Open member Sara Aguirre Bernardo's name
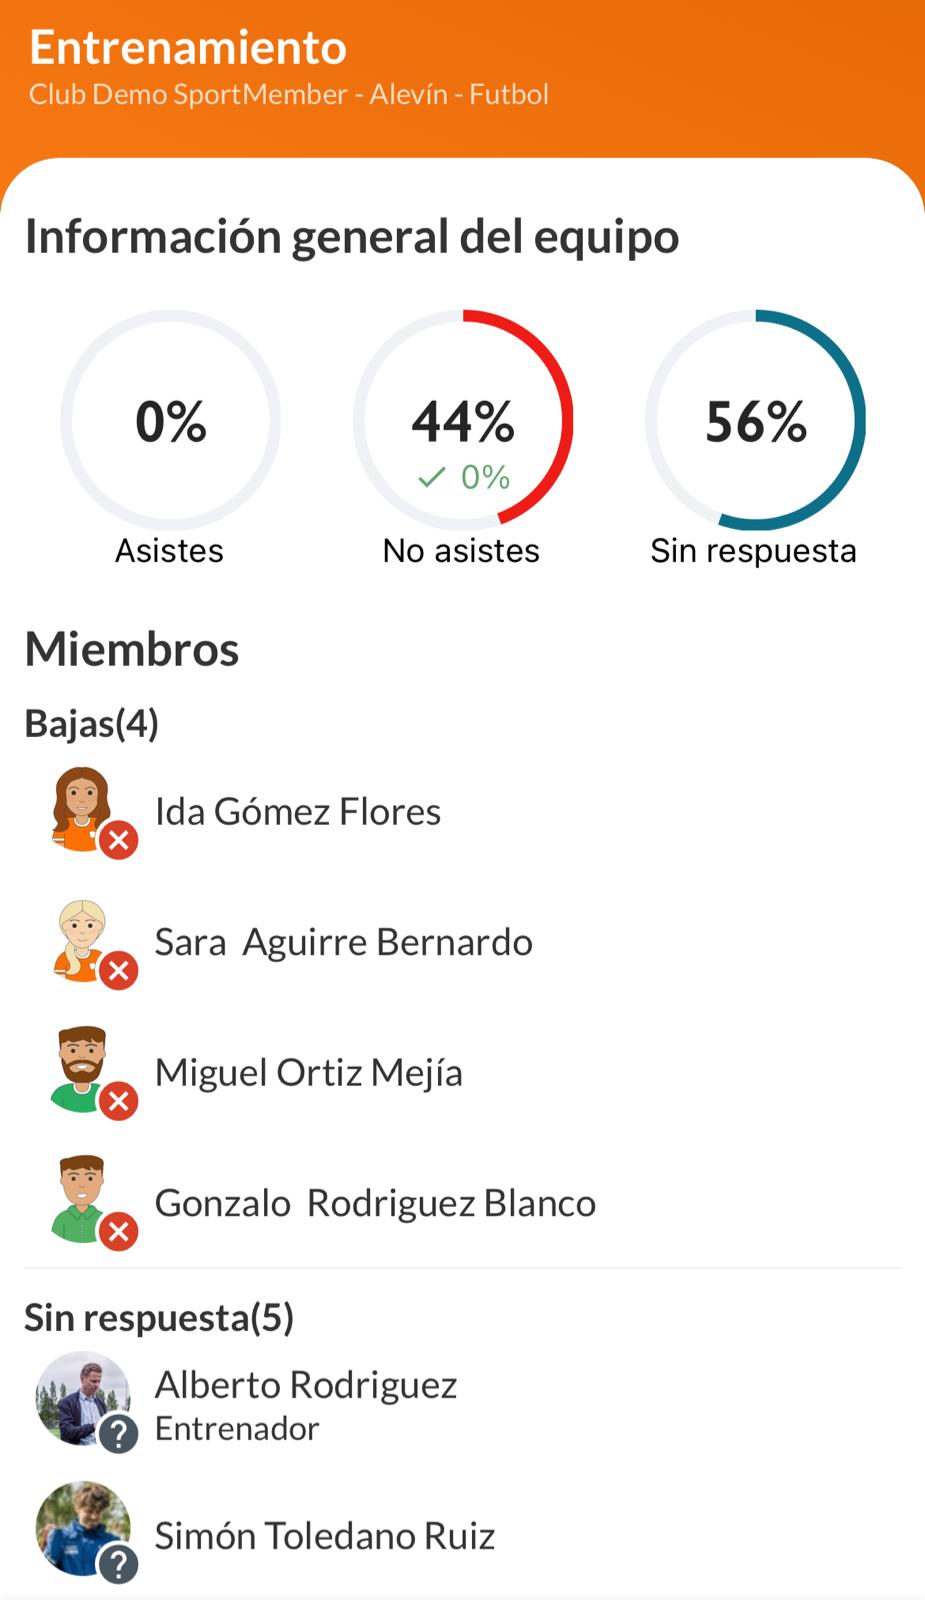Screen dimensions: 925x1600 [x=343, y=942]
